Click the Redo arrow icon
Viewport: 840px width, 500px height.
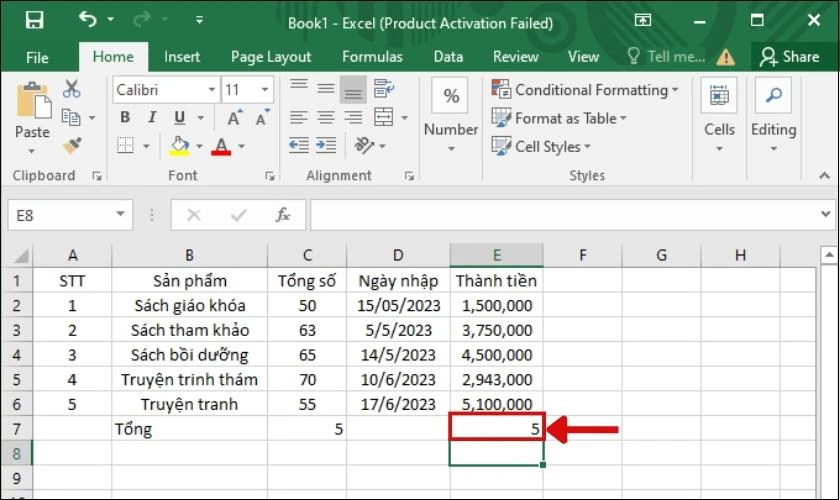click(x=142, y=20)
